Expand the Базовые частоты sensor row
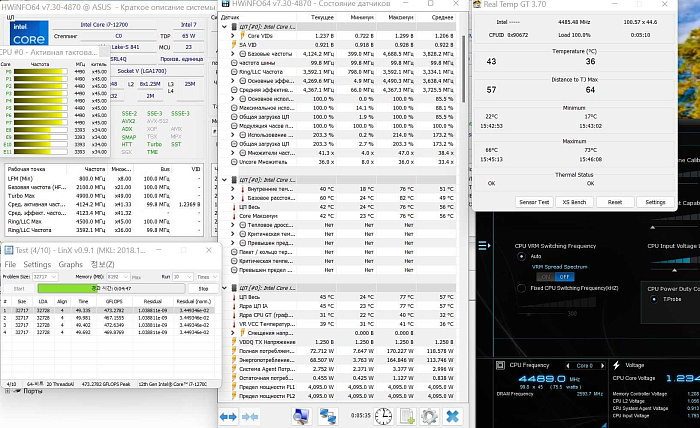The width and height of the screenshot is (700, 428). (233, 54)
